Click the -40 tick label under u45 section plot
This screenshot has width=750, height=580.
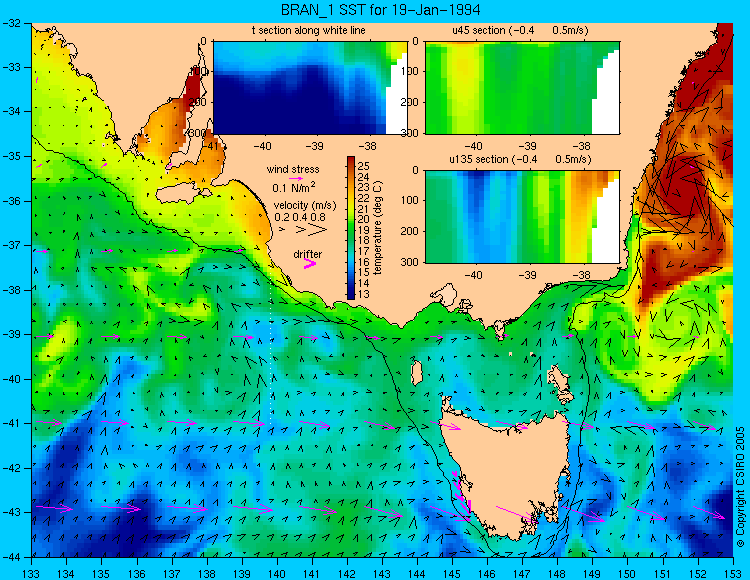[x=474, y=146]
